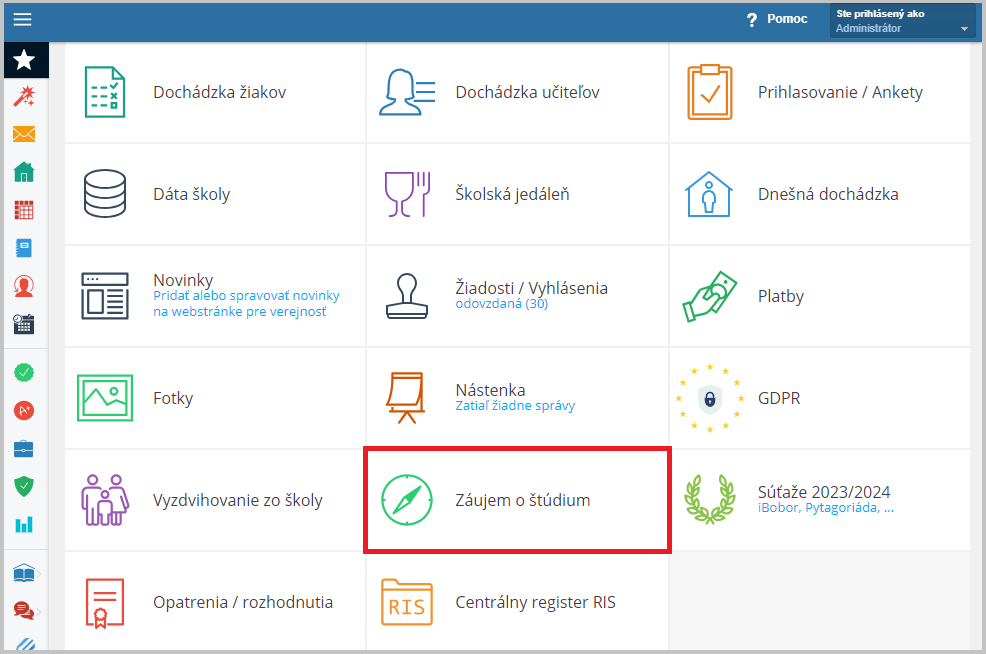Open the Dochádzka žiakov tile
986x654 pixels.
(215, 92)
